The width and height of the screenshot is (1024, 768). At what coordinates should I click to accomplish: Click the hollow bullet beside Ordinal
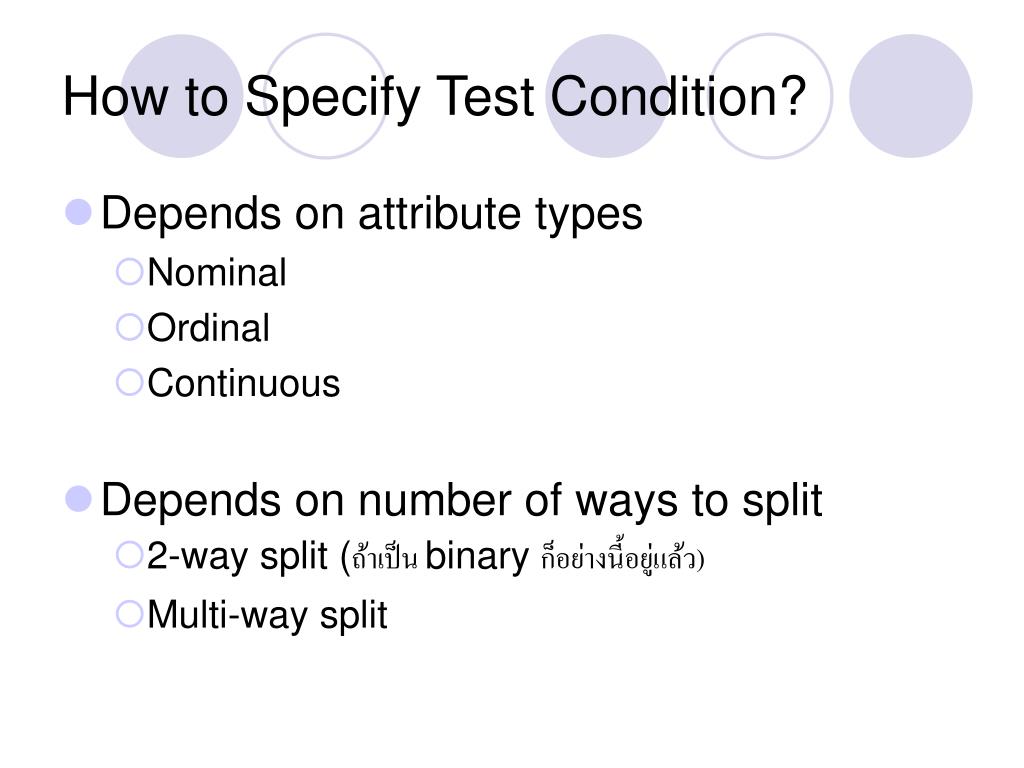point(129,327)
